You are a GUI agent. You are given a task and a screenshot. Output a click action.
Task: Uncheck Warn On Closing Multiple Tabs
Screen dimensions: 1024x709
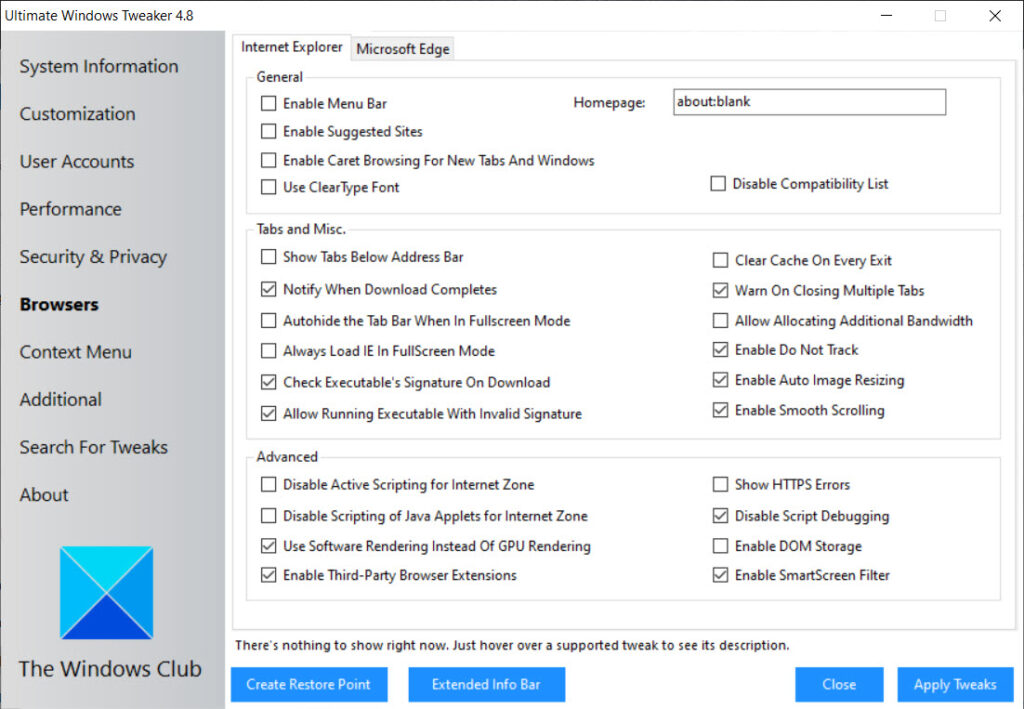pos(720,291)
